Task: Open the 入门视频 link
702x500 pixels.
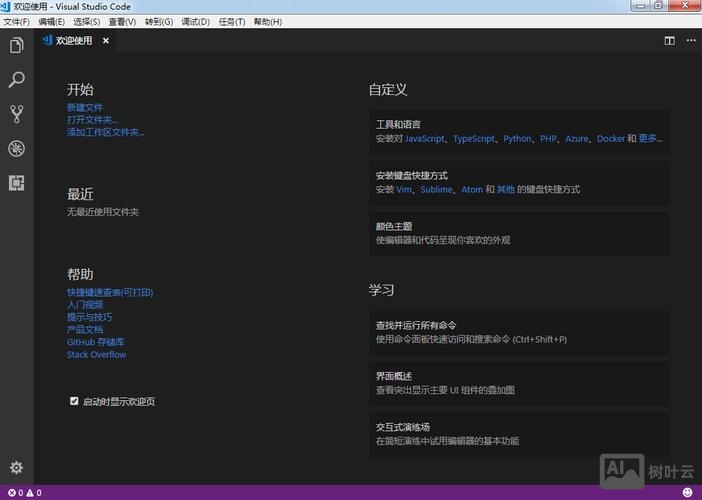Action: coord(85,305)
